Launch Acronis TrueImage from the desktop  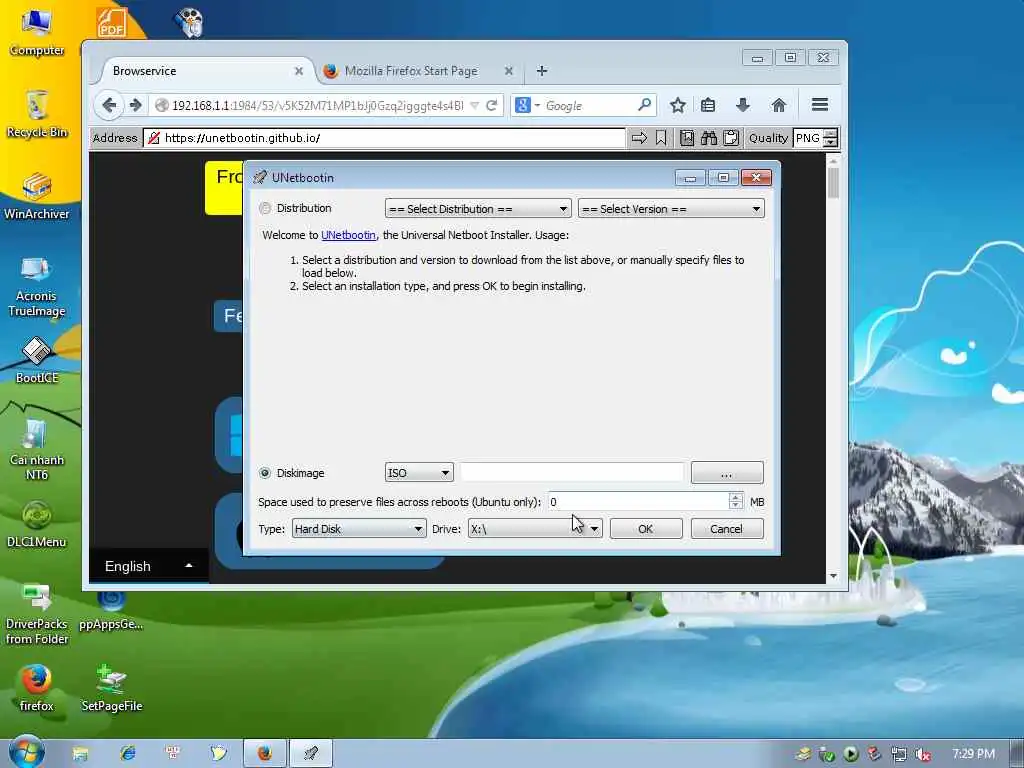(37, 286)
